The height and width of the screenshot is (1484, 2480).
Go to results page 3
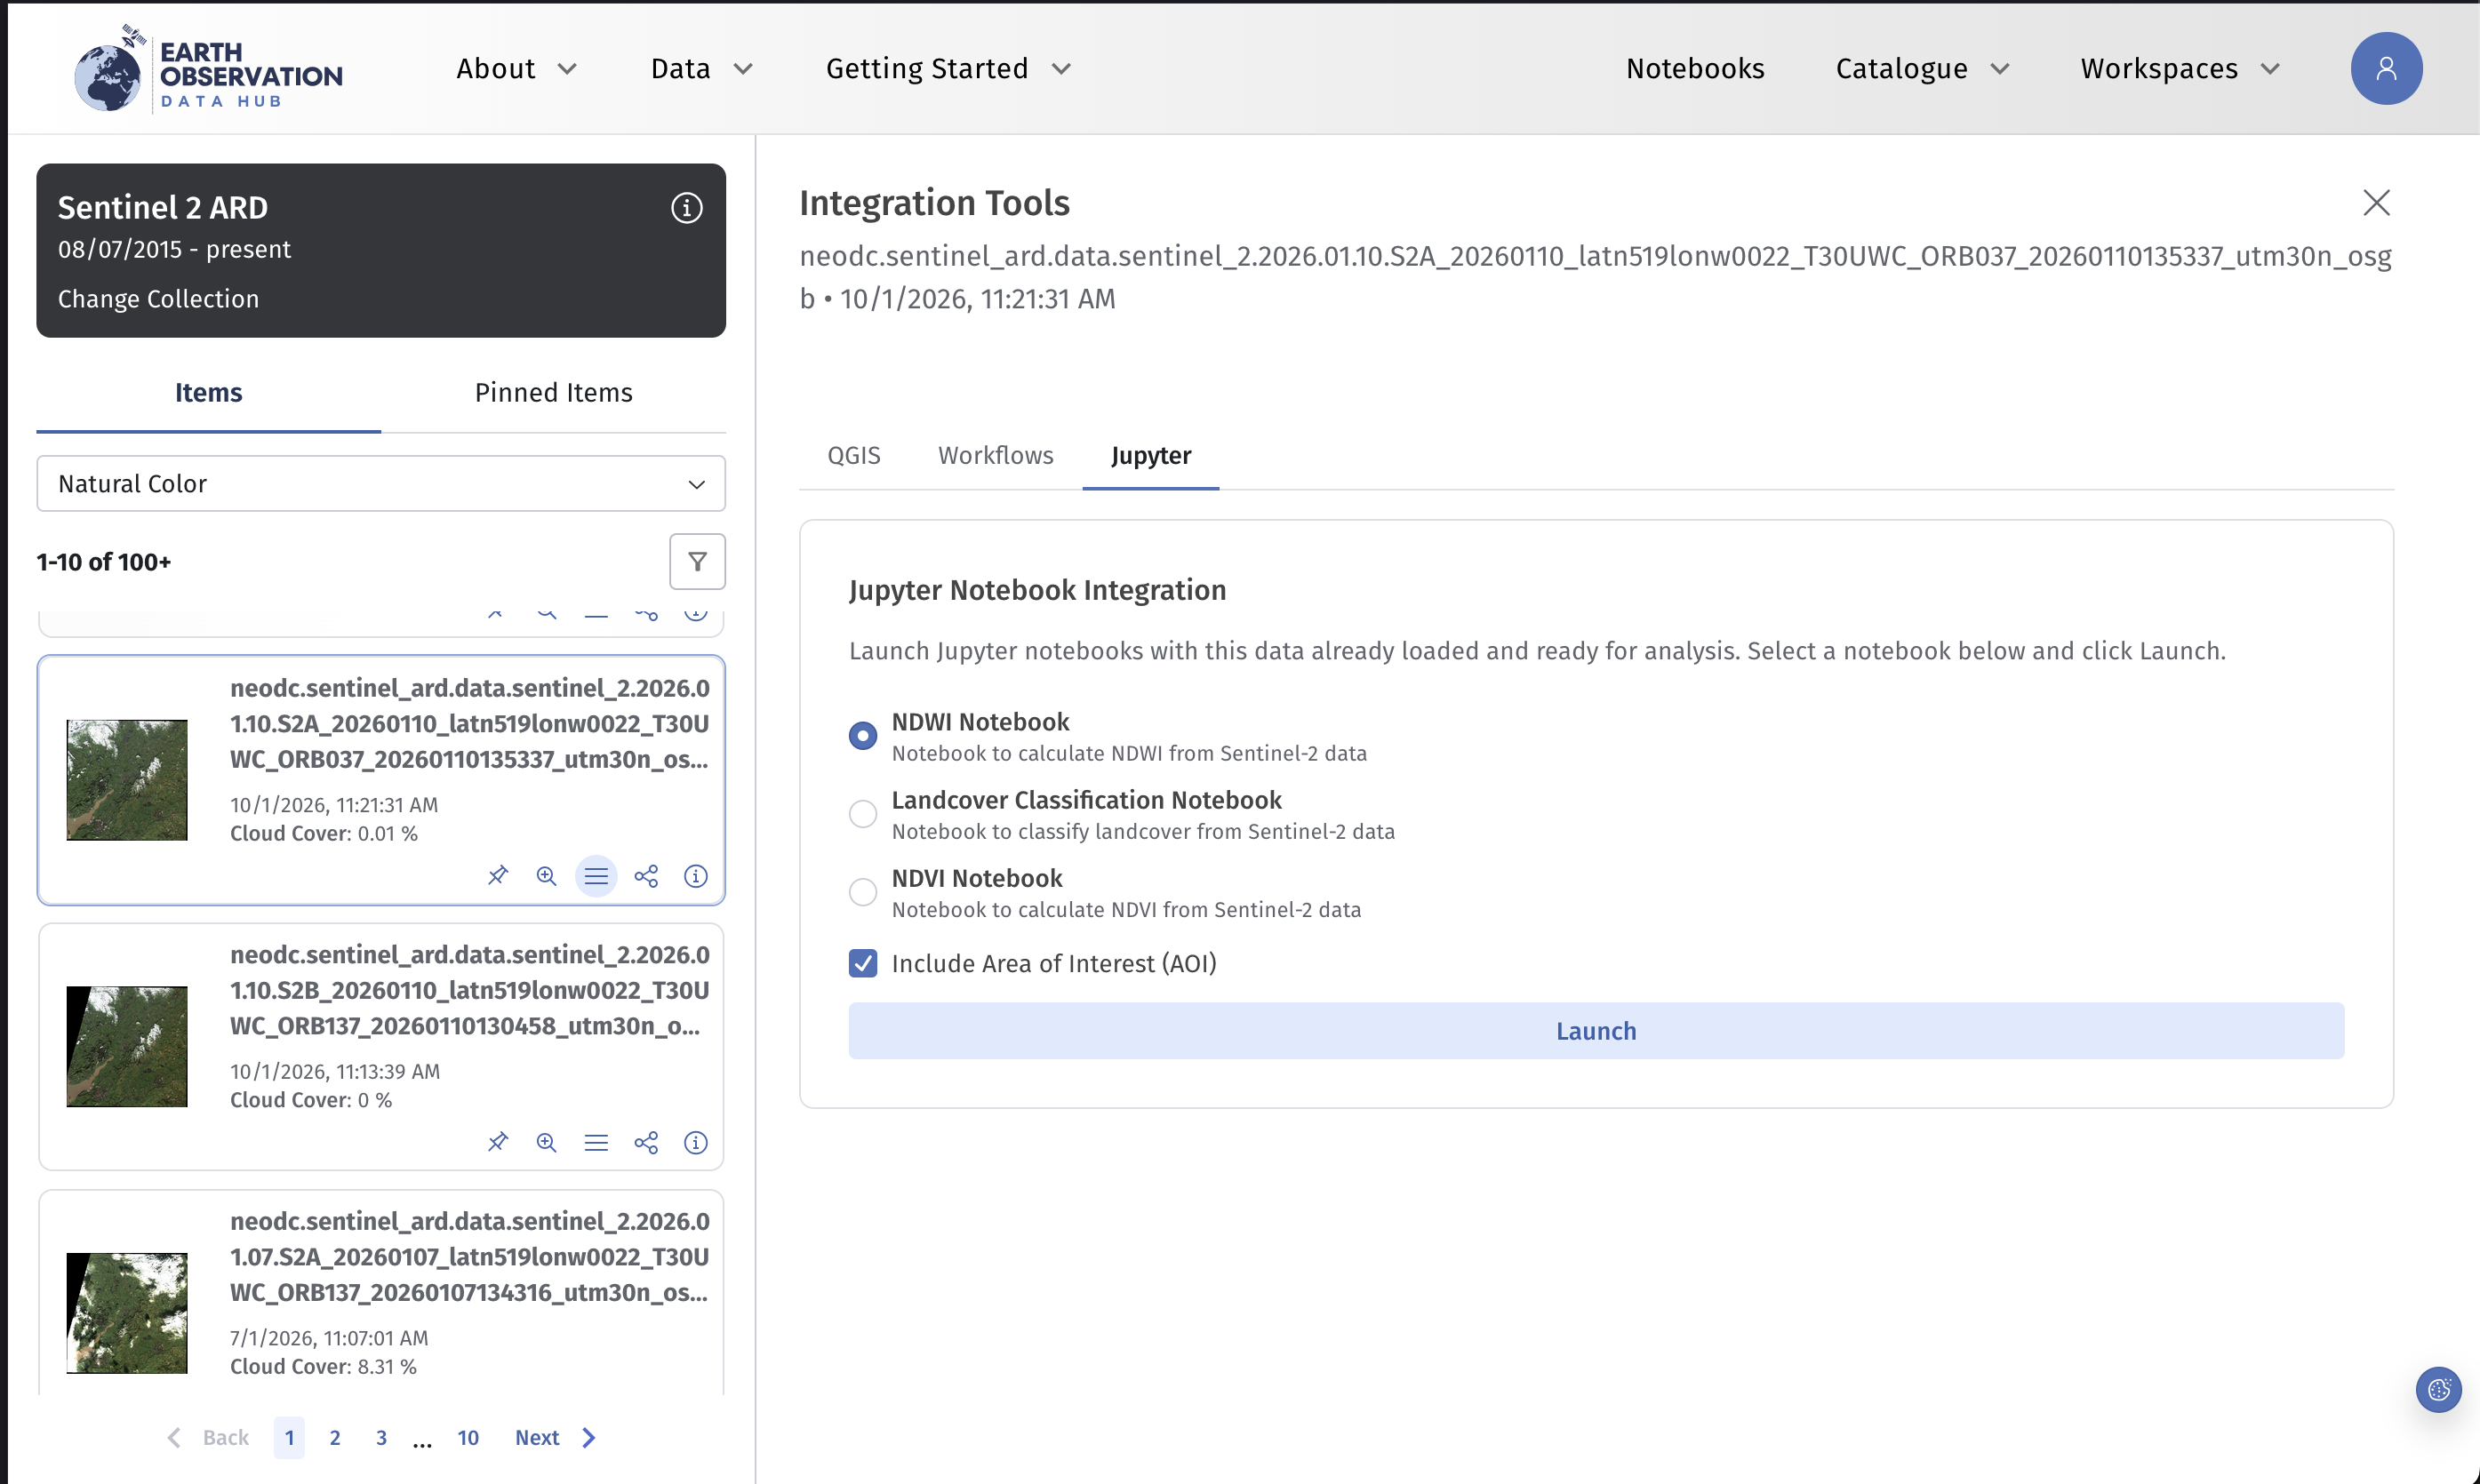click(x=381, y=1438)
